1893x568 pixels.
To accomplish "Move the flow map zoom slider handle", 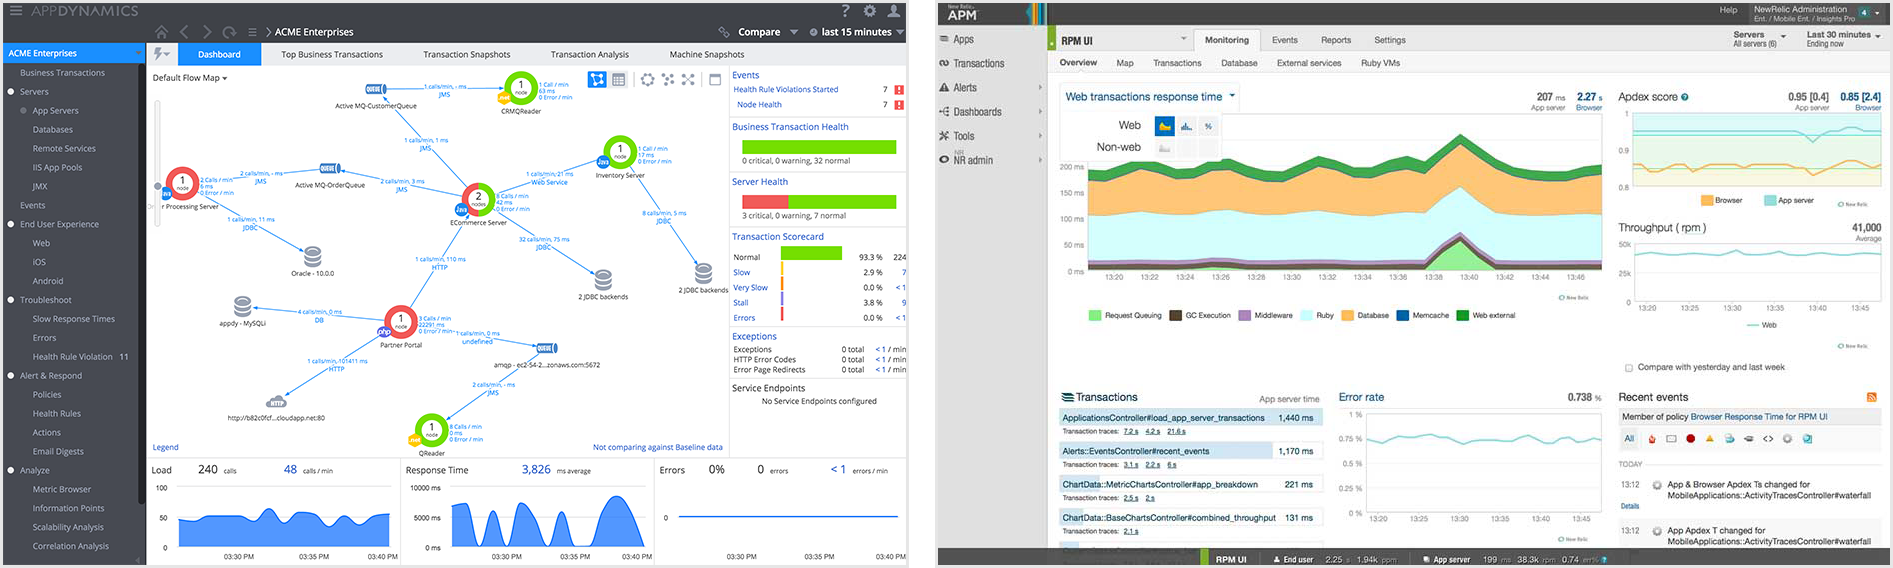I will point(157,186).
